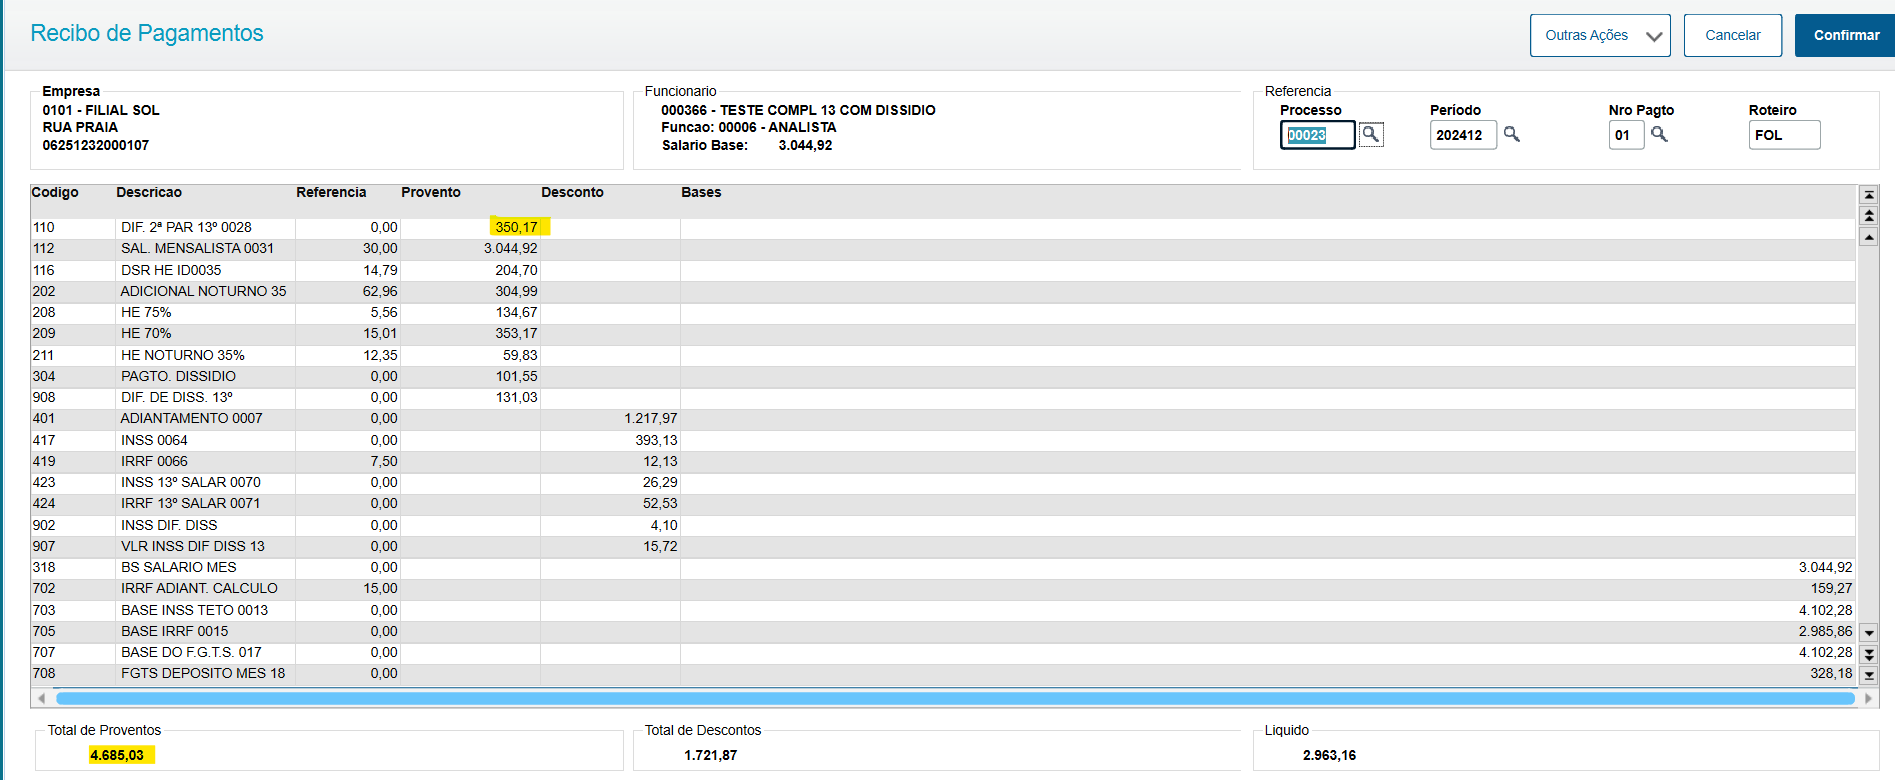
Task: Select the HE NOTURNO 35% row
Action: coord(942,355)
